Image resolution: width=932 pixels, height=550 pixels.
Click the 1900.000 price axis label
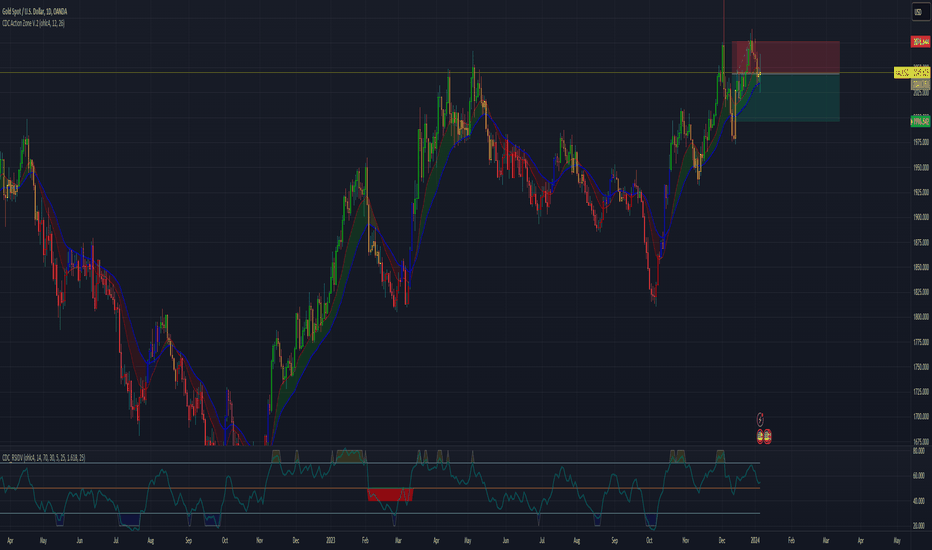tap(921, 217)
